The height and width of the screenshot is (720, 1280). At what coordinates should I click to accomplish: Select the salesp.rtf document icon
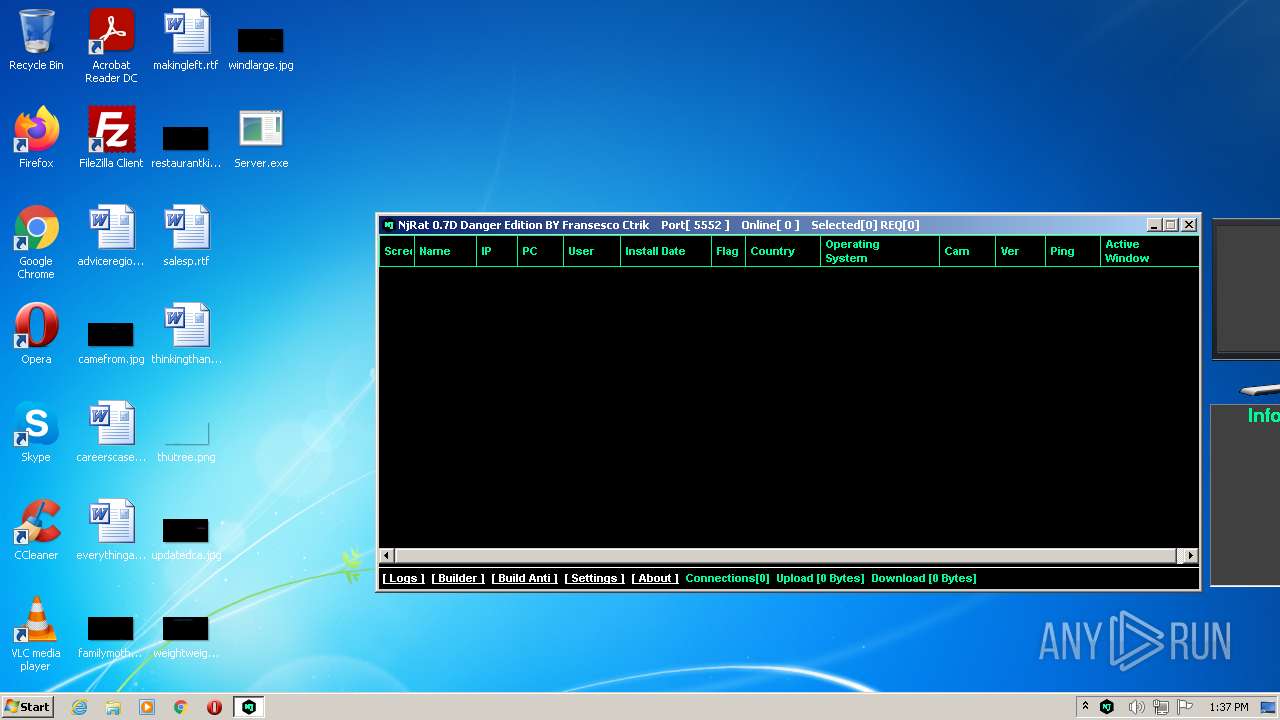[186, 236]
